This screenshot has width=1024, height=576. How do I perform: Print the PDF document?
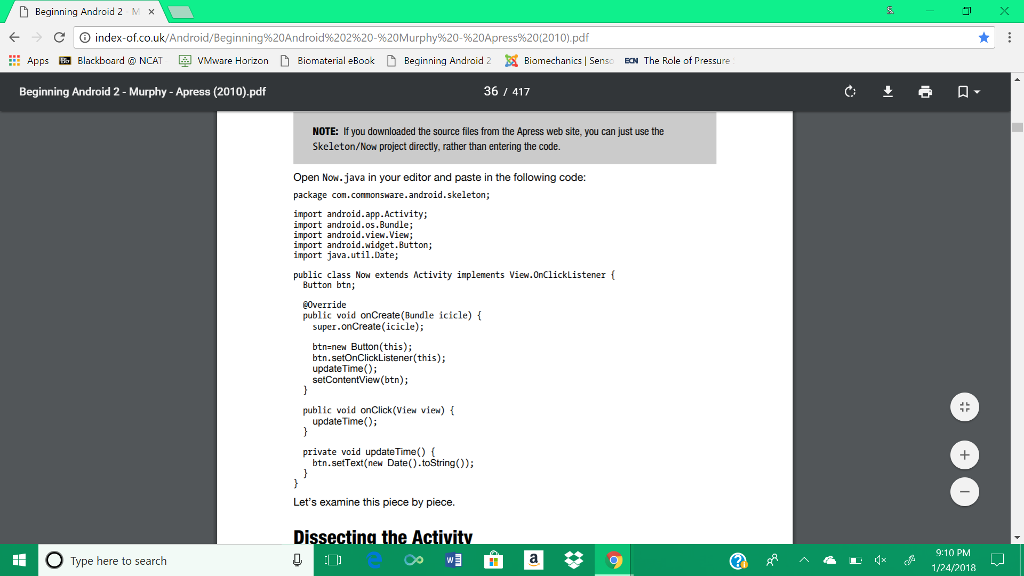coord(925,91)
